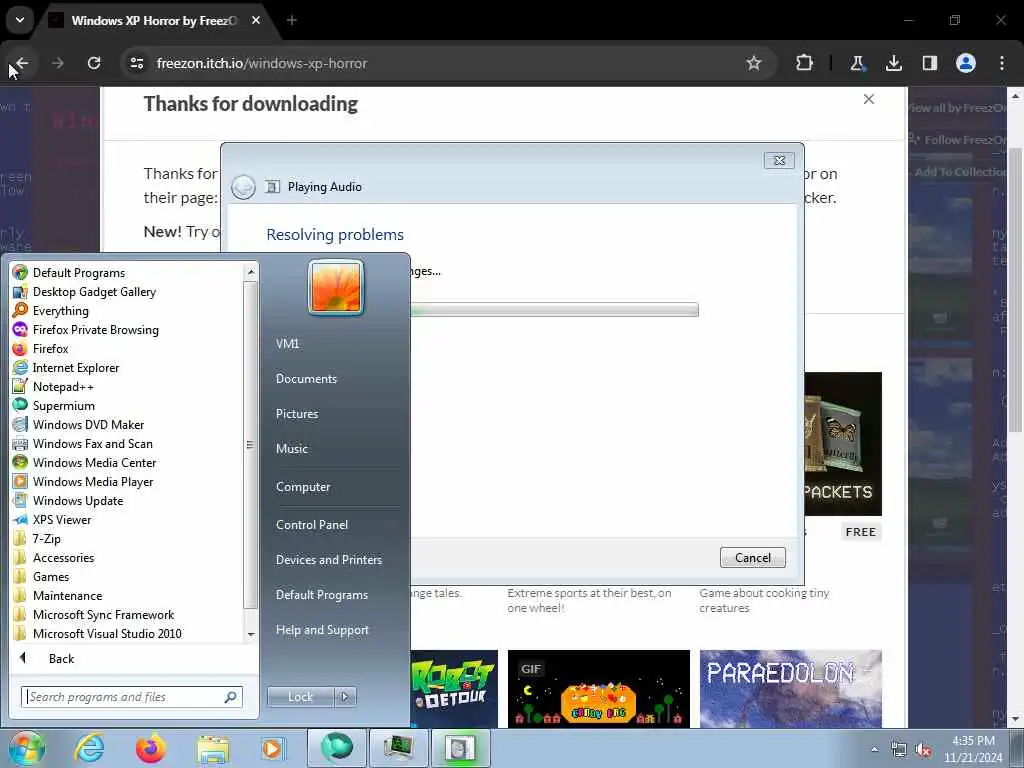
Task: Open a new Chrome tab
Action: pos(292,20)
